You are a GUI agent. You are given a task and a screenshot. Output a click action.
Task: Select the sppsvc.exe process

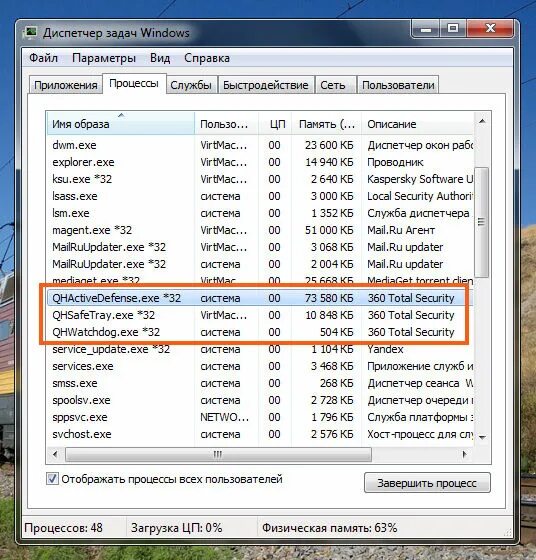pyautogui.click(x=260, y=417)
